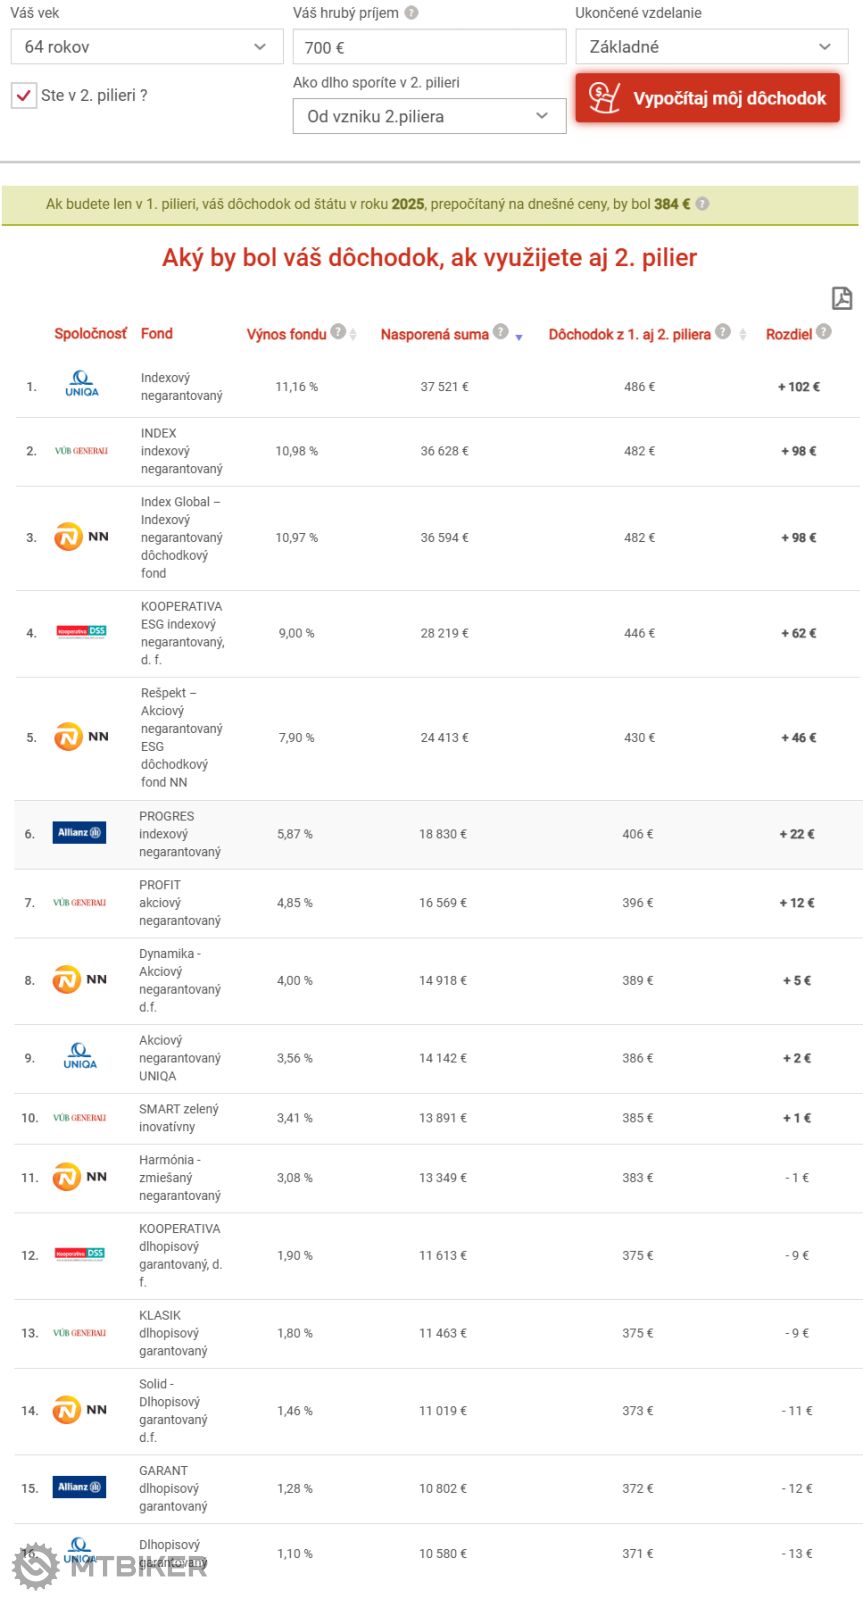Click the UNIQA logo in first row
Image resolution: width=863 pixels, height=1600 pixels.
click(82, 385)
